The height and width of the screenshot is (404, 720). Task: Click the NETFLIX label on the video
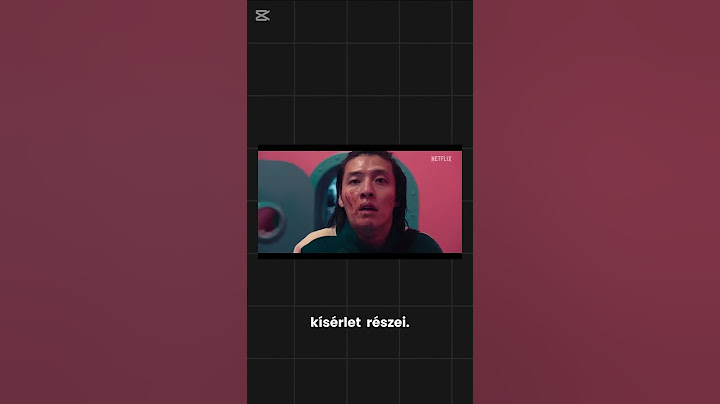441,159
